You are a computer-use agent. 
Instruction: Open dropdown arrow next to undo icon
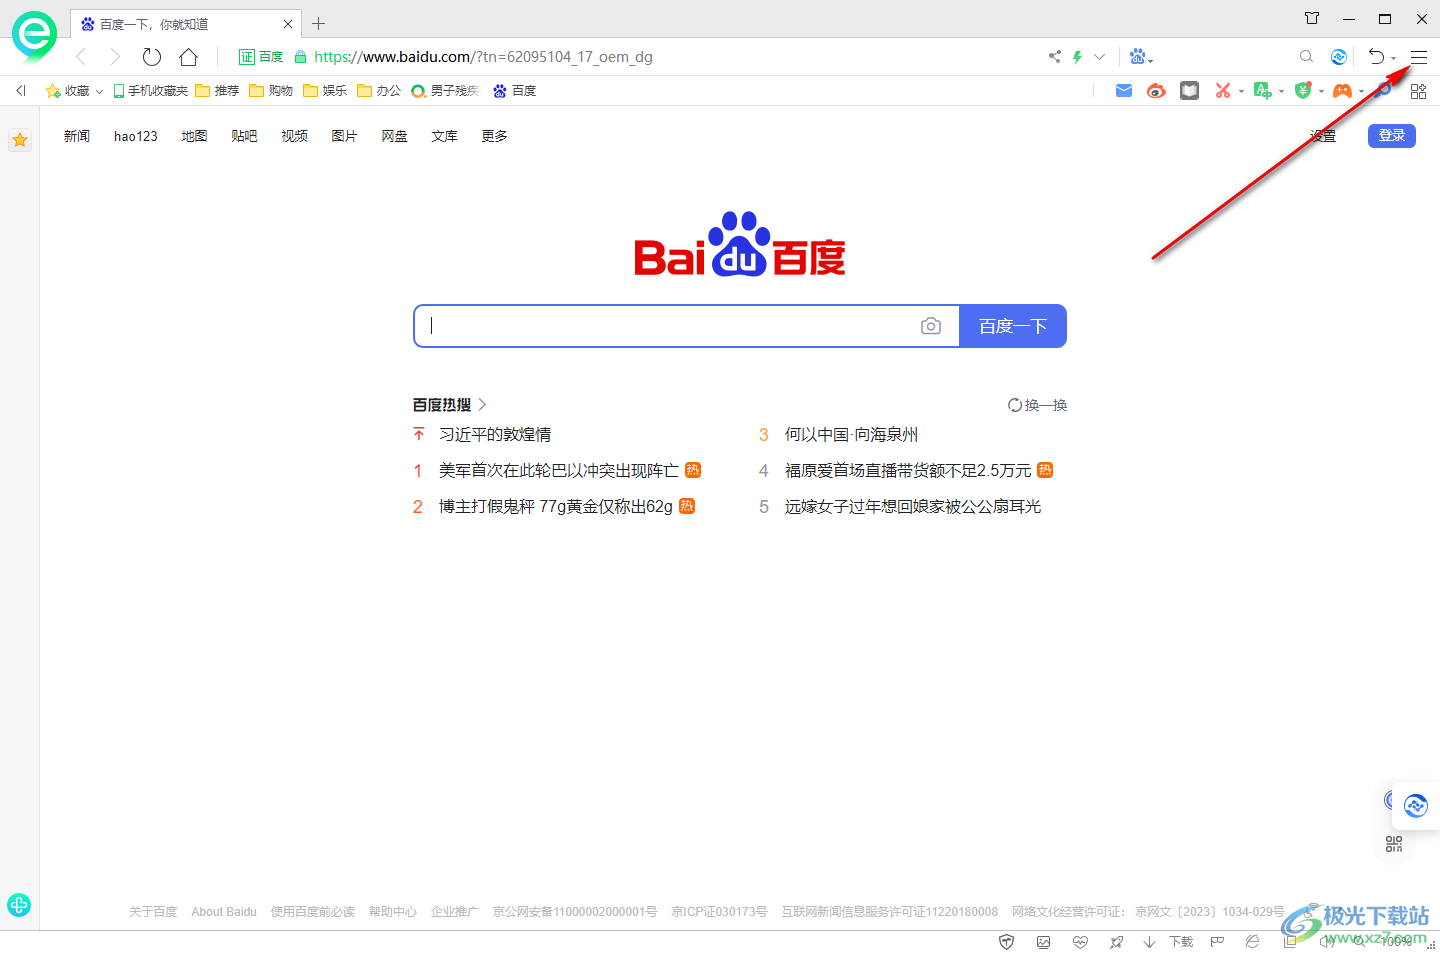pos(1393,58)
